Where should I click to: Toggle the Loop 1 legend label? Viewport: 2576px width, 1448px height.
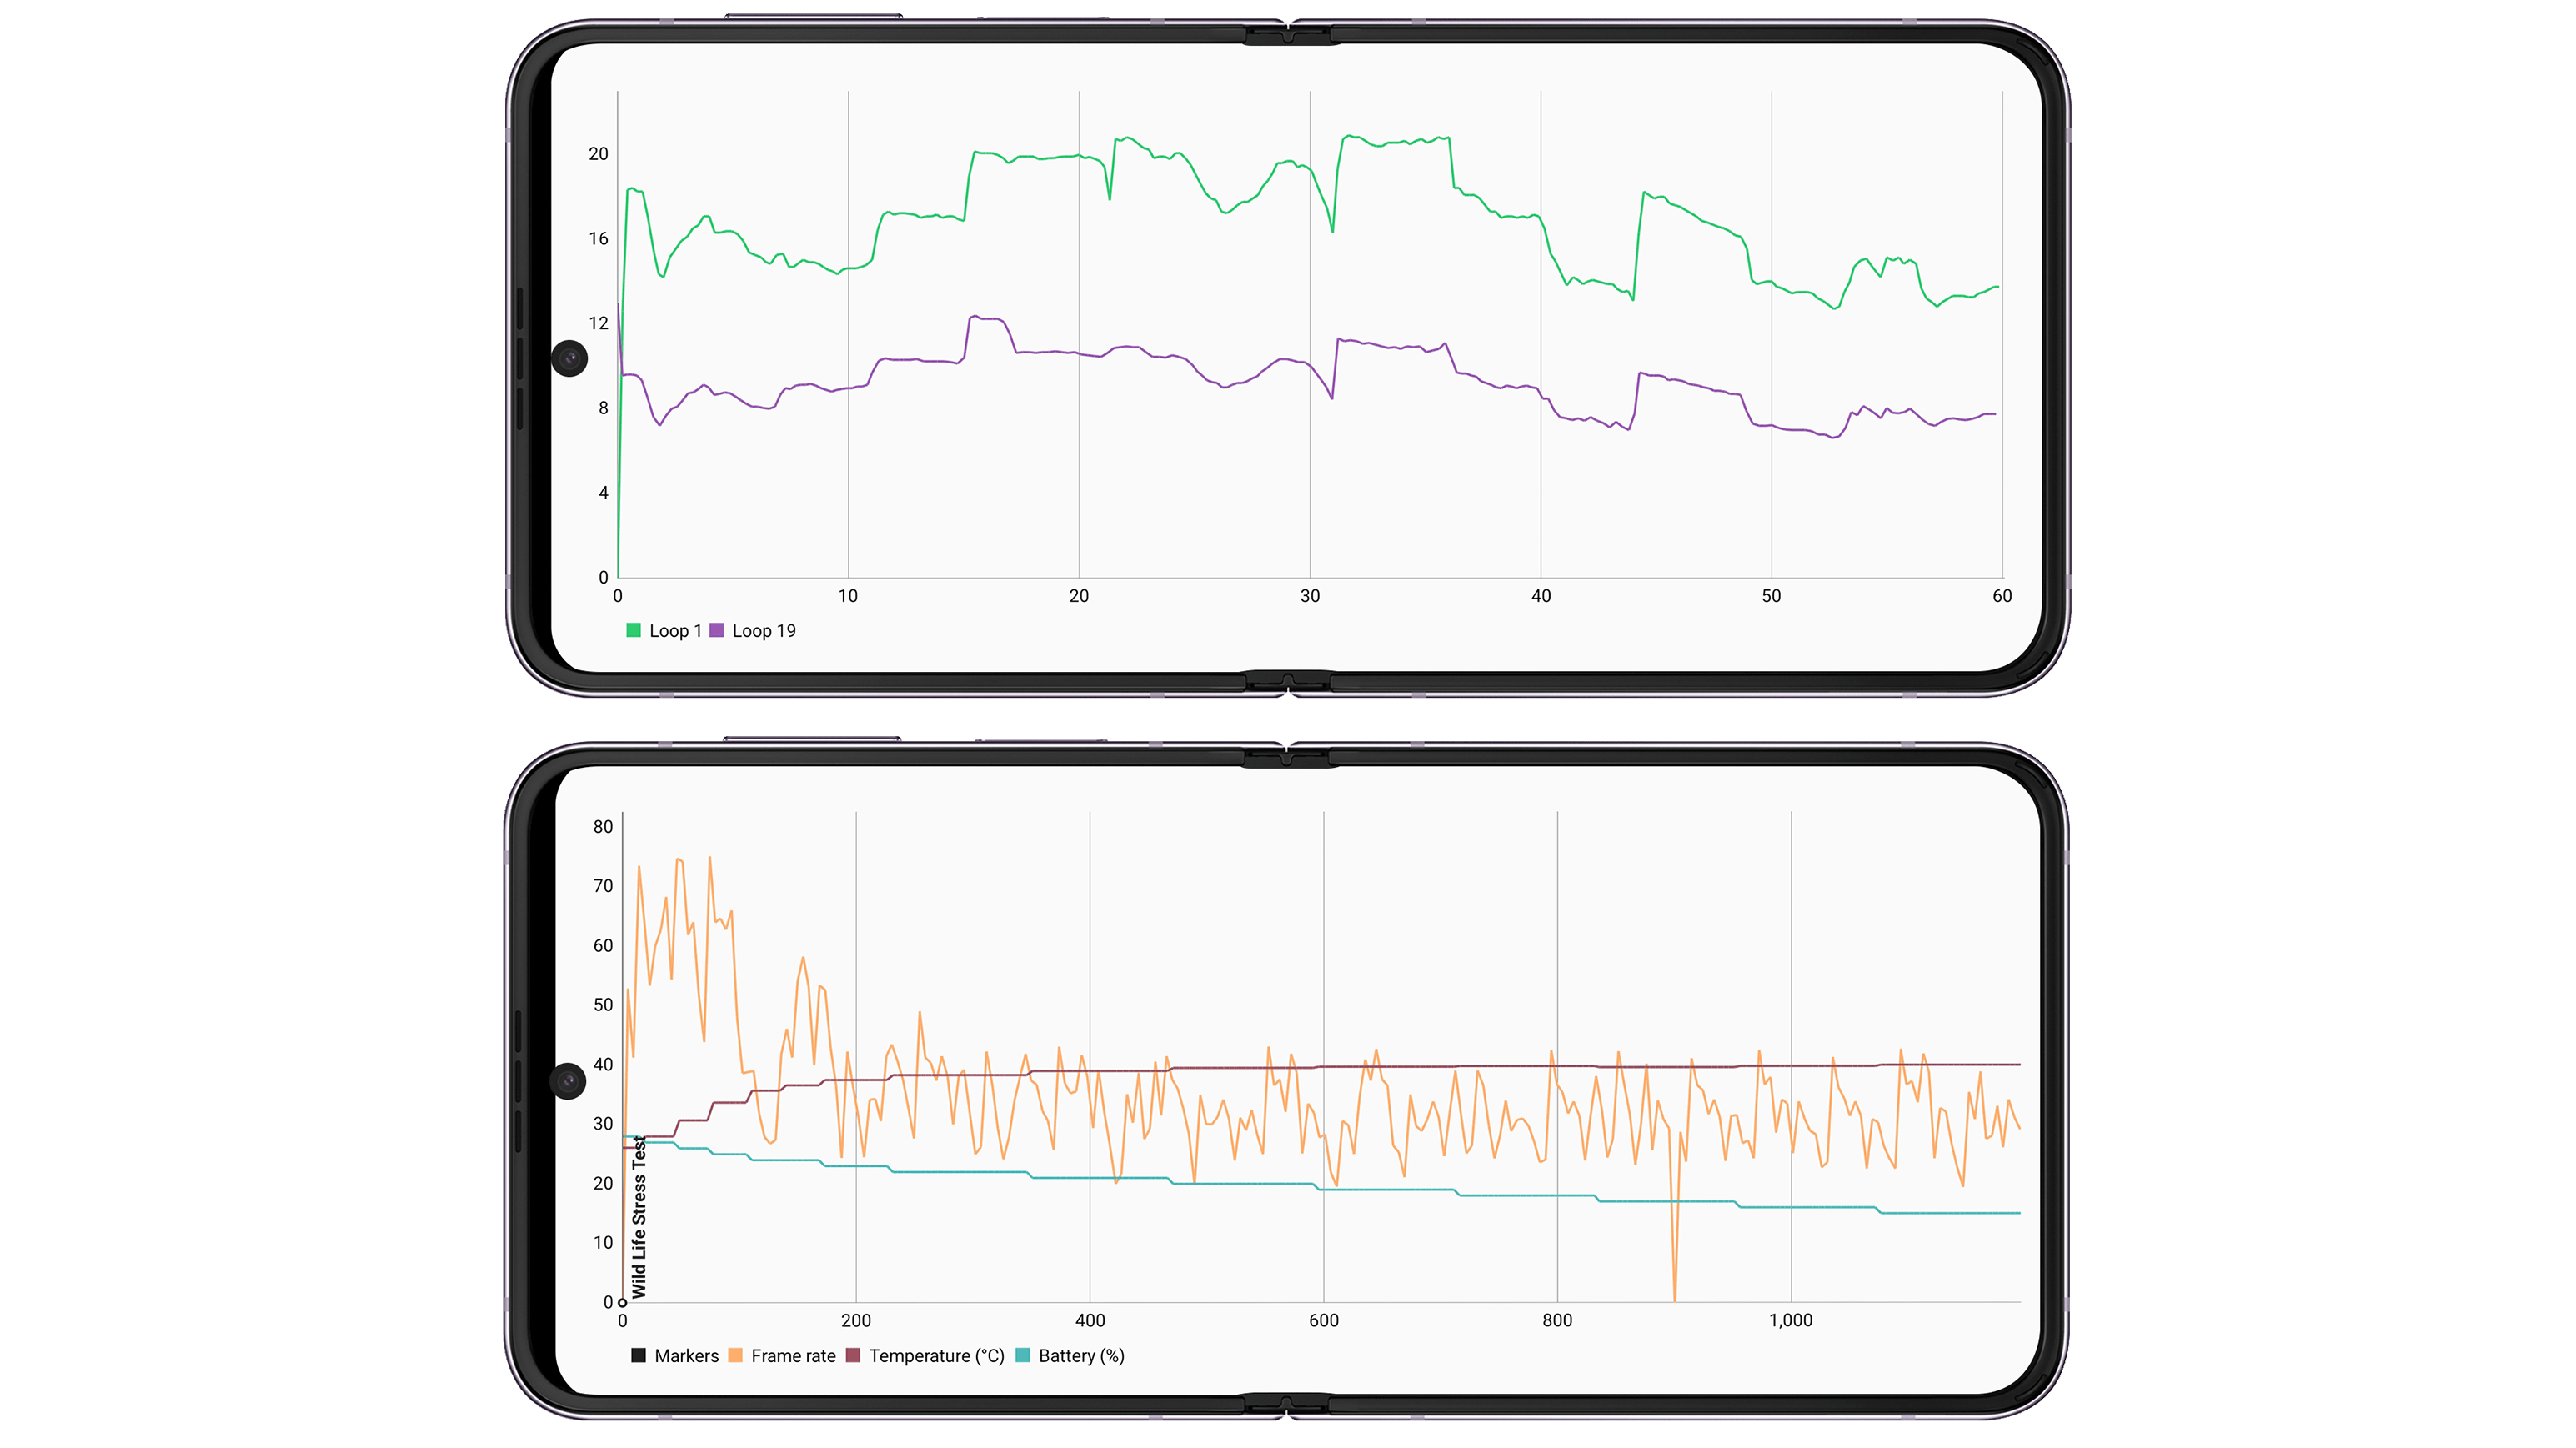tap(675, 631)
